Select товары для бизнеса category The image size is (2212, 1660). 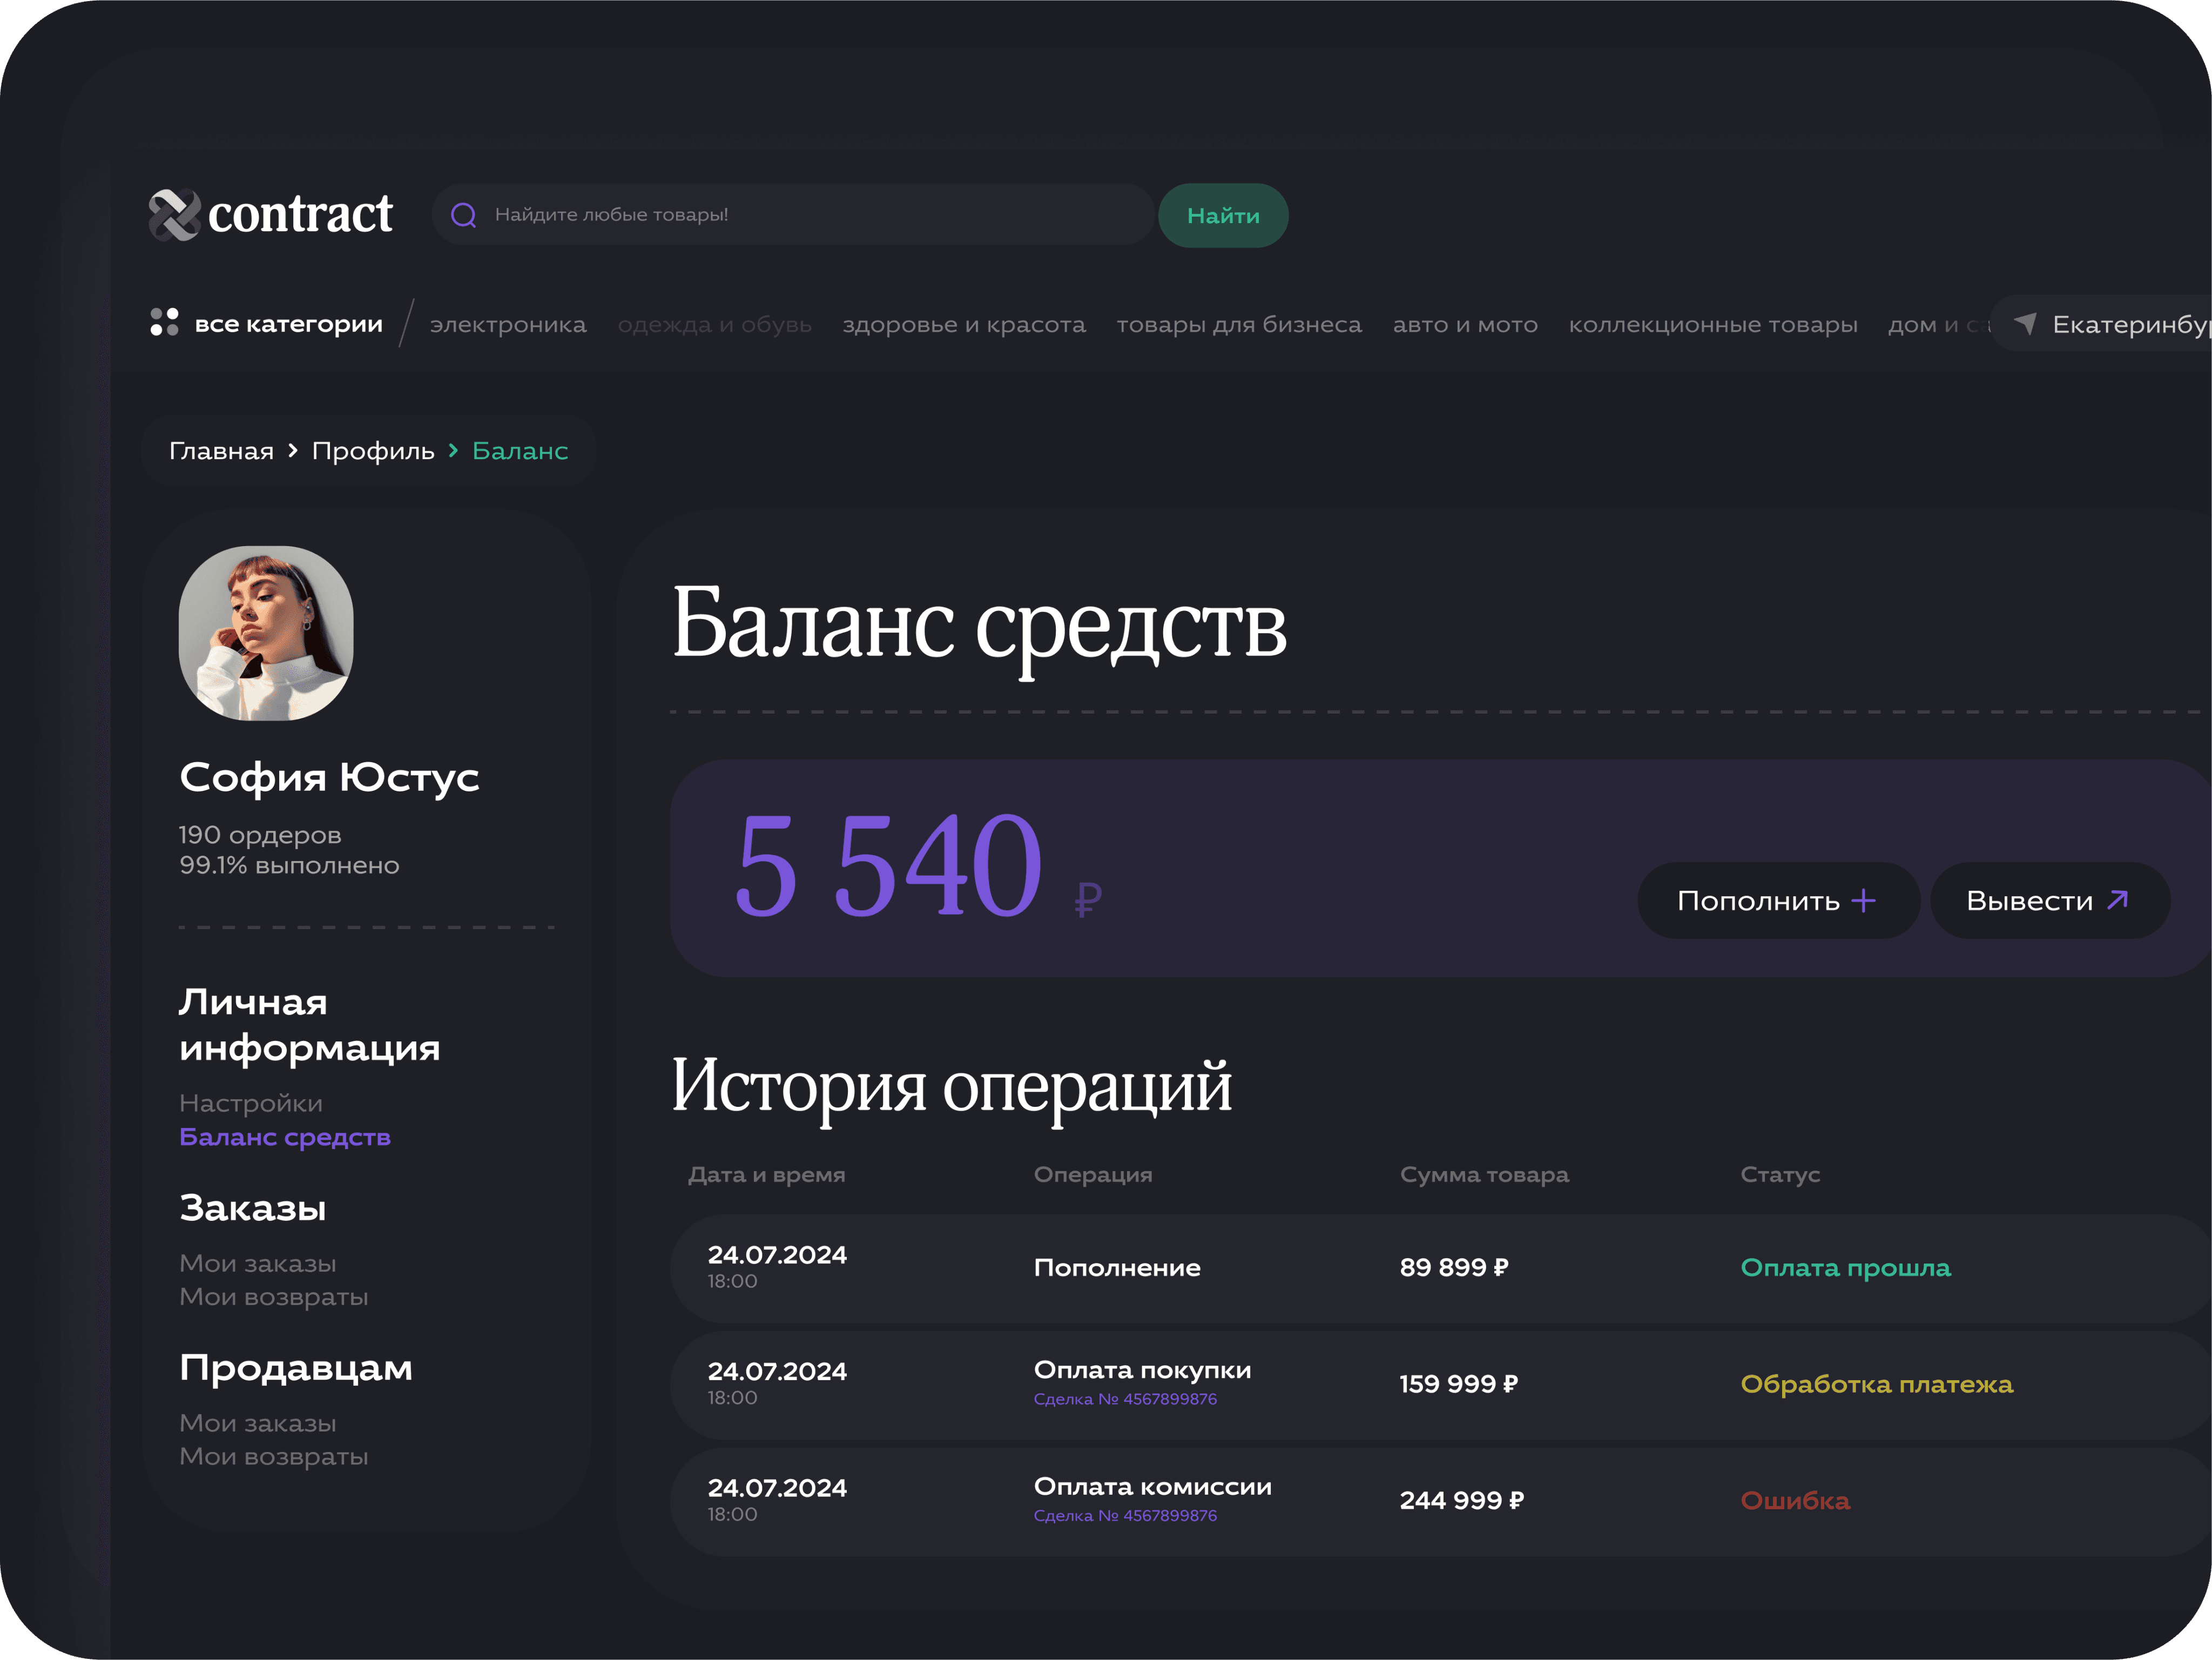(1238, 325)
